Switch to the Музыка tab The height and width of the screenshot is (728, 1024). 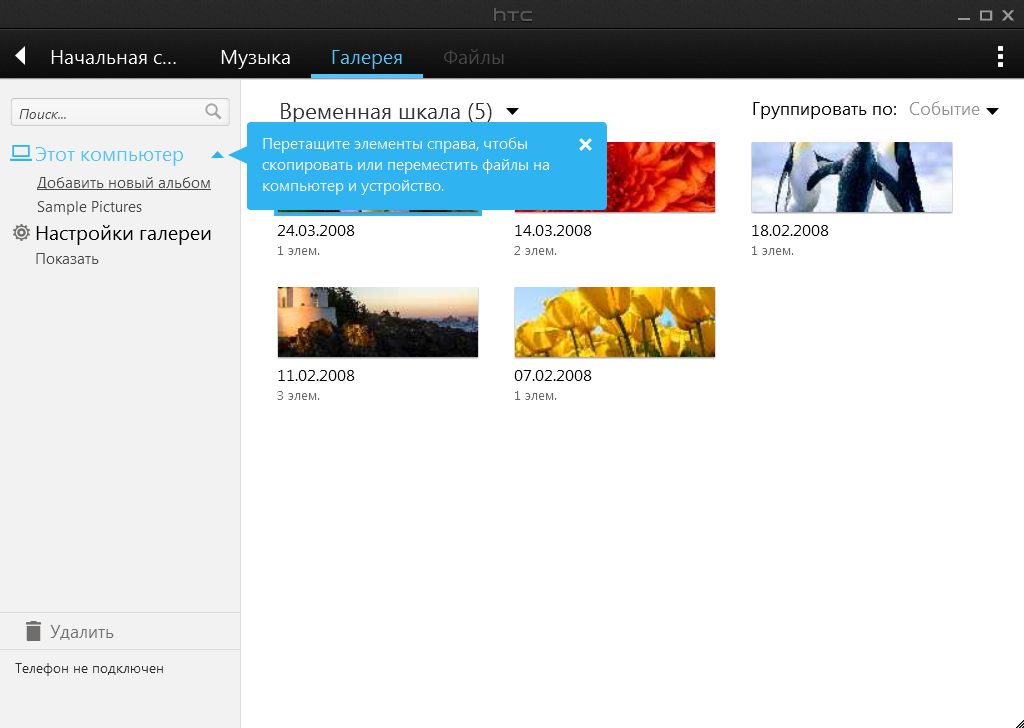coord(255,57)
